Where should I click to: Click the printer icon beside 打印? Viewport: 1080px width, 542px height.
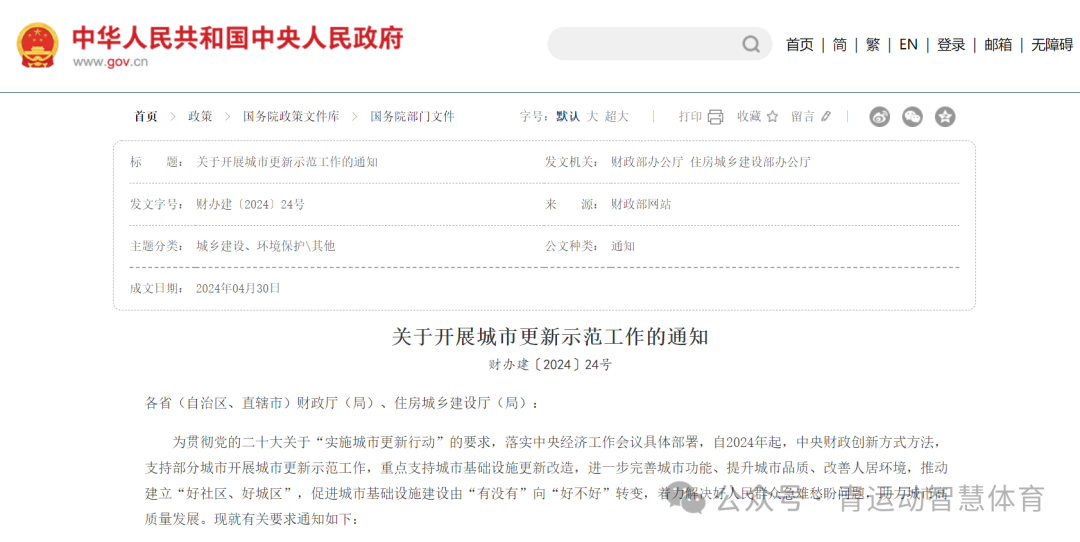(x=716, y=117)
